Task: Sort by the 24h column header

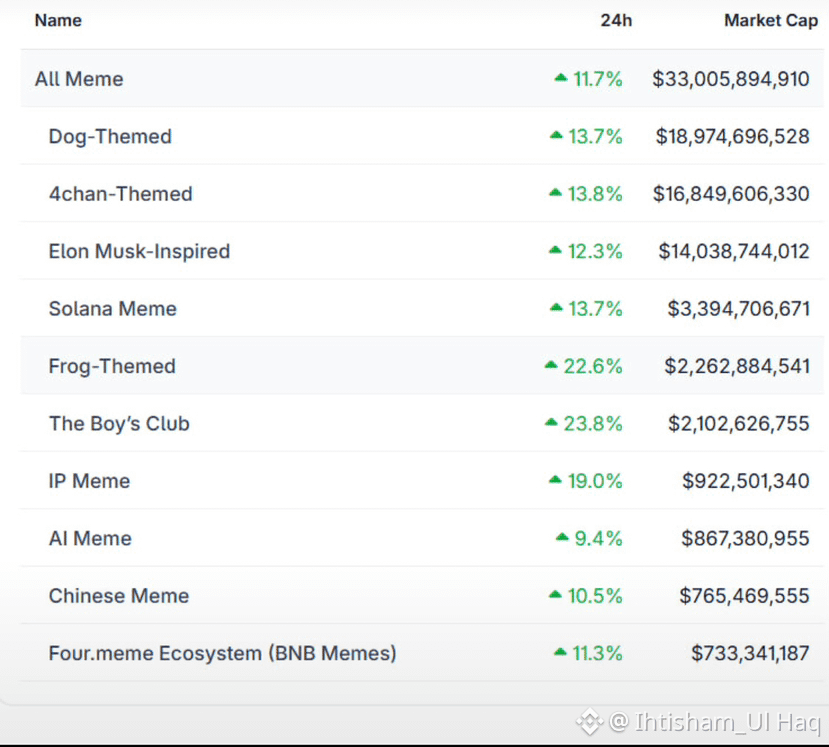Action: coord(616,20)
